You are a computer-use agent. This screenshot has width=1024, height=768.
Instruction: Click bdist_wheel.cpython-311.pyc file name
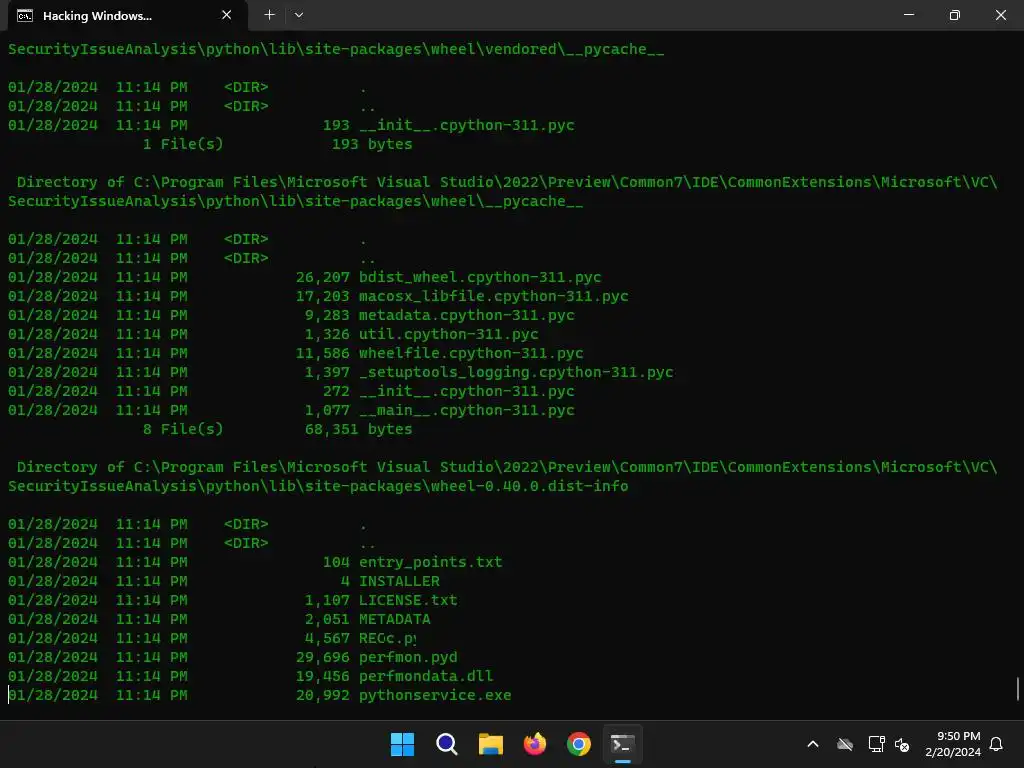click(480, 277)
